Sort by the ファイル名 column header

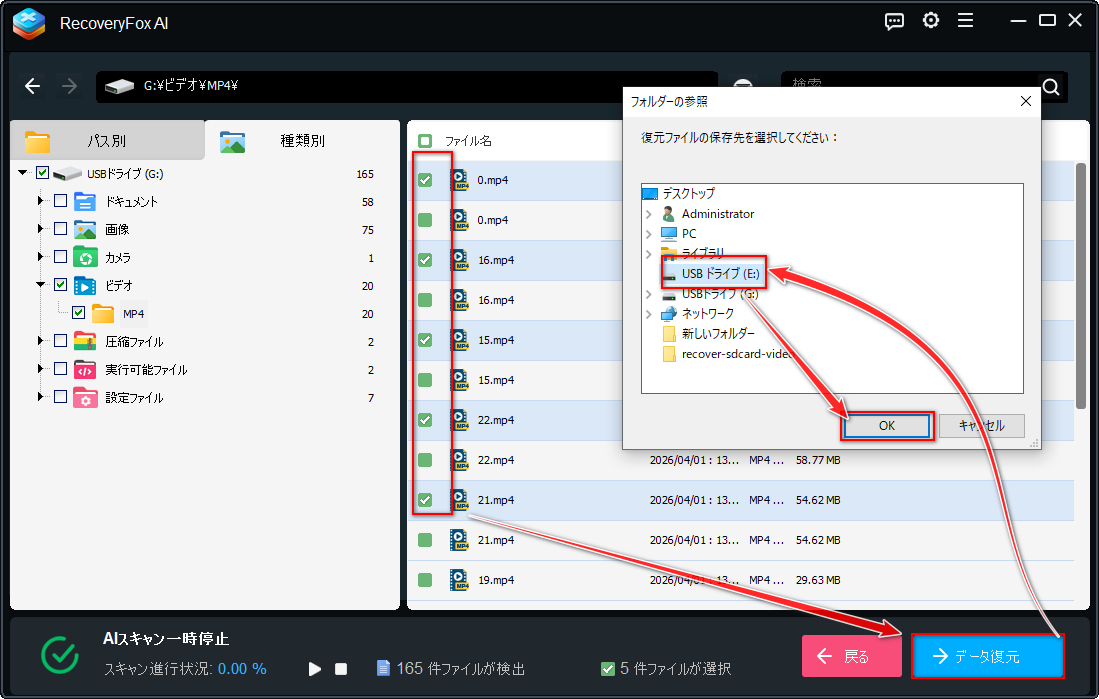point(468,141)
